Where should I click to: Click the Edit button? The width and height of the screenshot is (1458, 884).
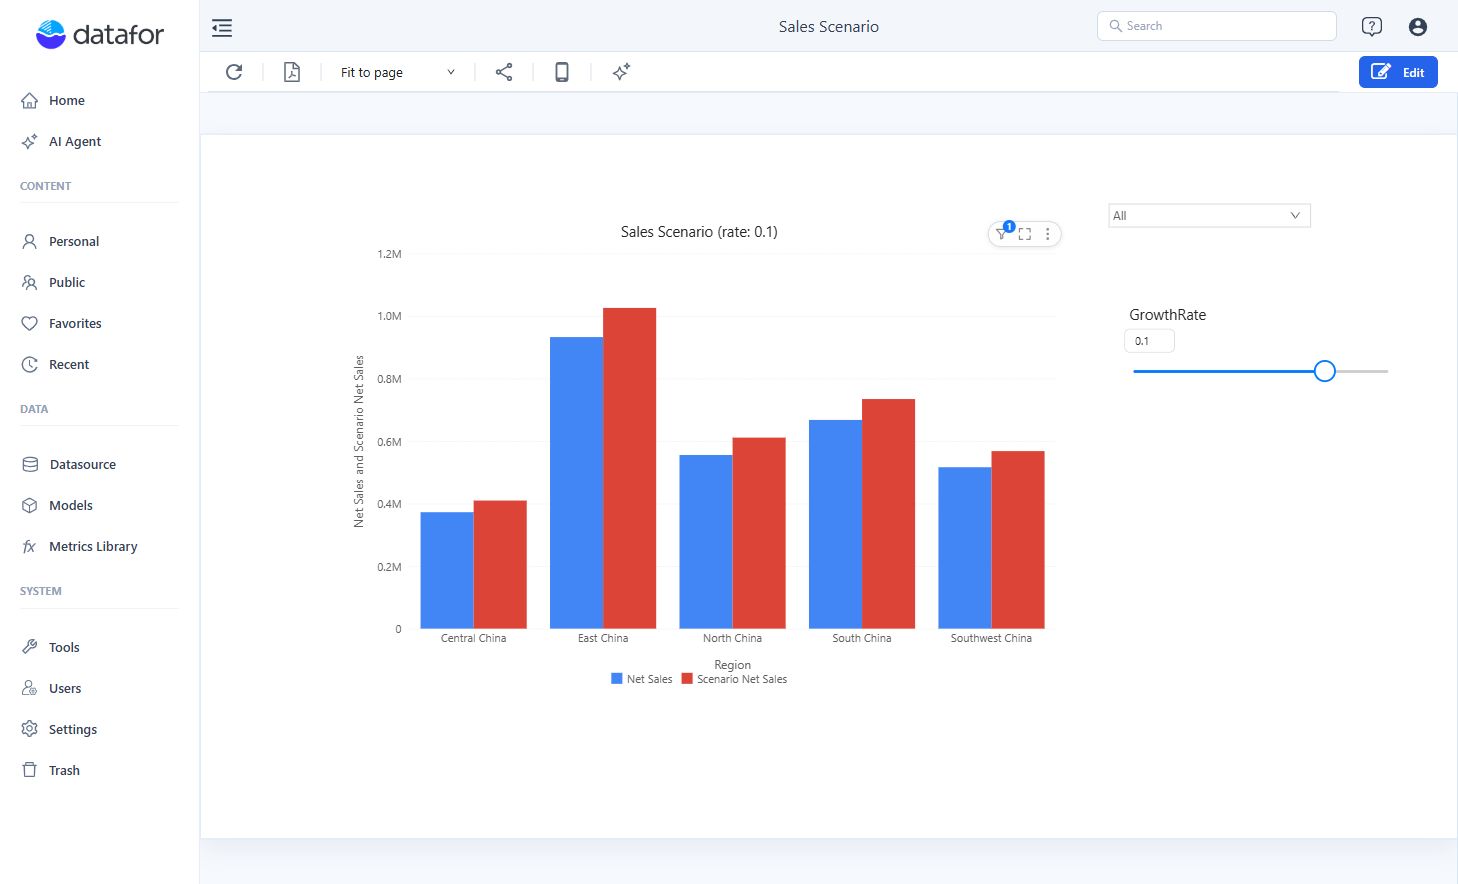(x=1398, y=72)
